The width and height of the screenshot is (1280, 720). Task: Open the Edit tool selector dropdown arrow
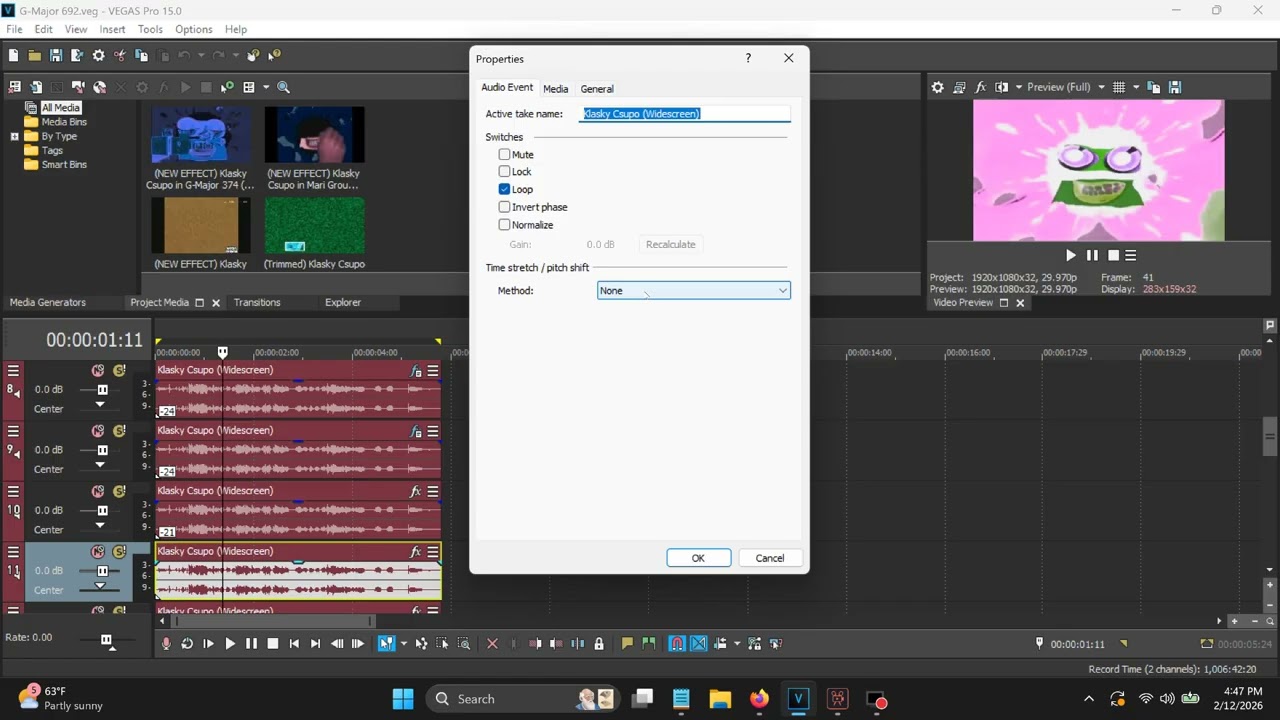point(404,644)
